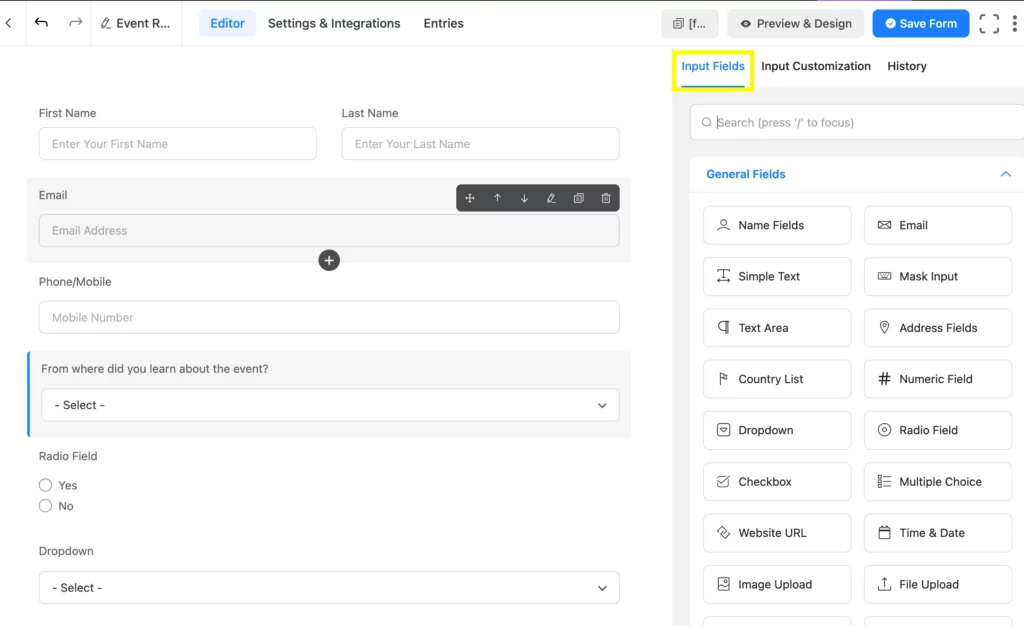Image resolution: width=1024 pixels, height=626 pixels.
Task: Click the Save Form button
Action: [920, 23]
